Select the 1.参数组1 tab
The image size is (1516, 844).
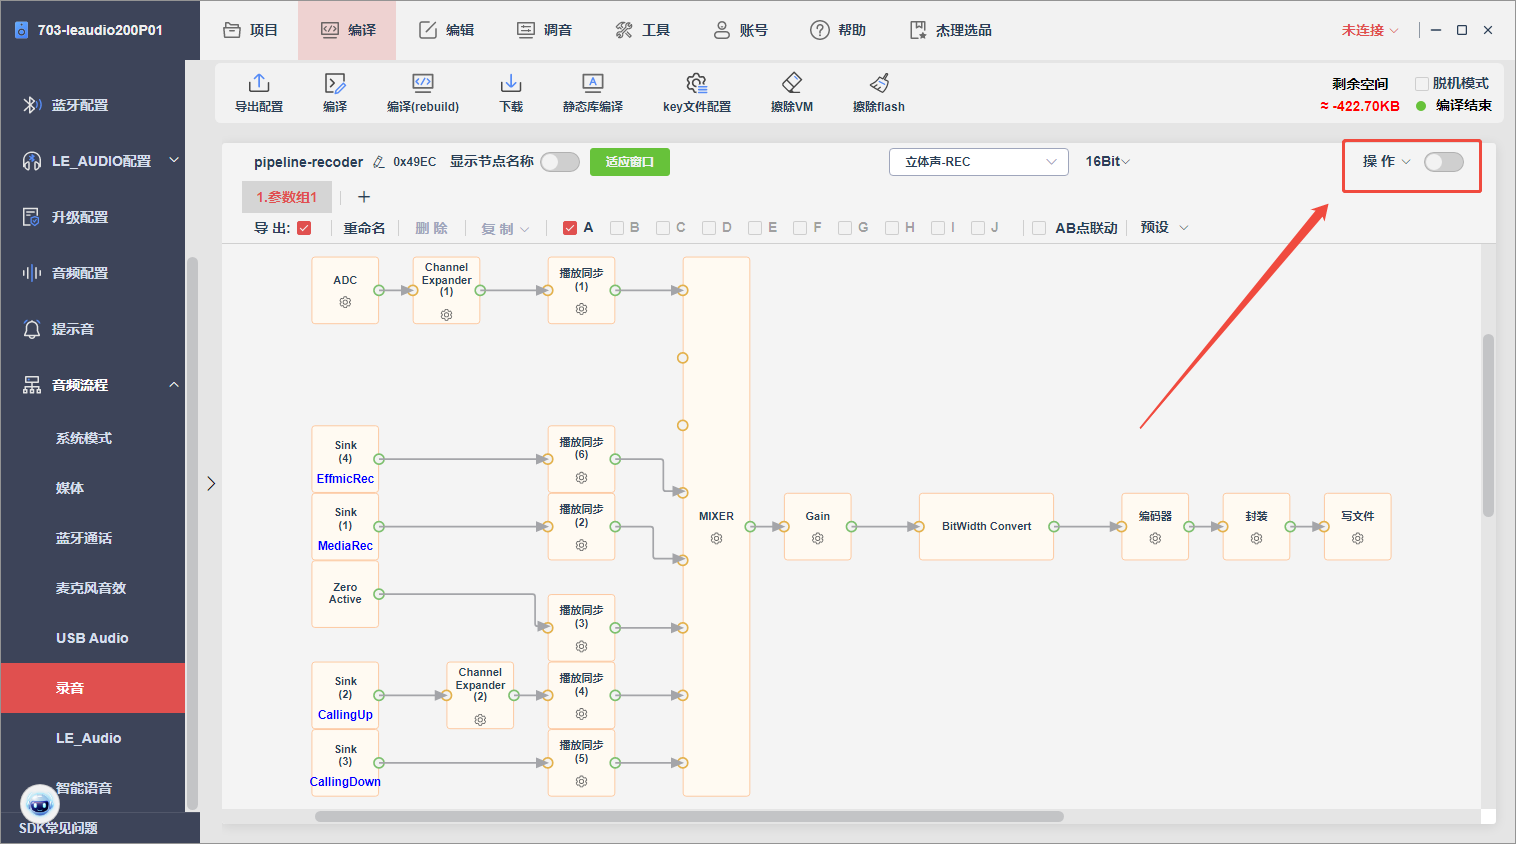287,197
